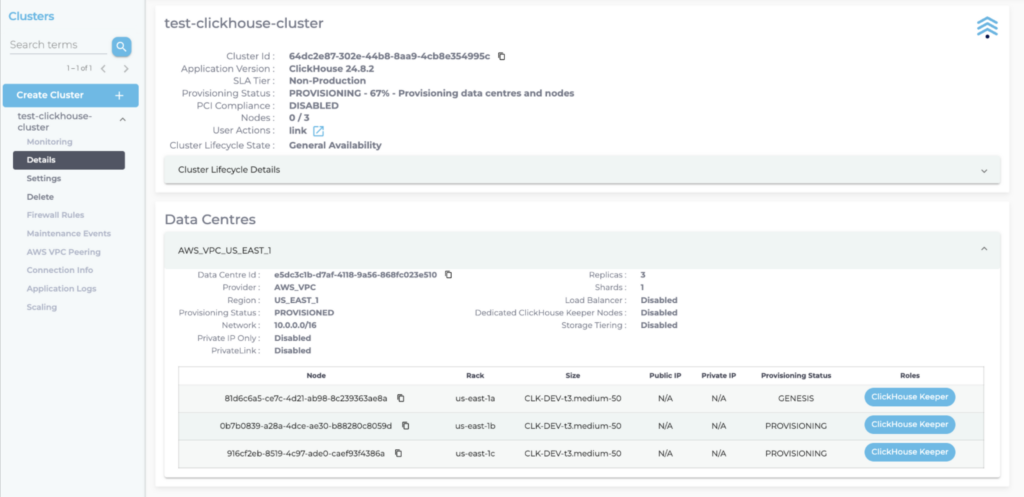Collapse test-clickhouse-cluster in the sidebar
This screenshot has height=497, width=1024.
pyautogui.click(x=123, y=120)
